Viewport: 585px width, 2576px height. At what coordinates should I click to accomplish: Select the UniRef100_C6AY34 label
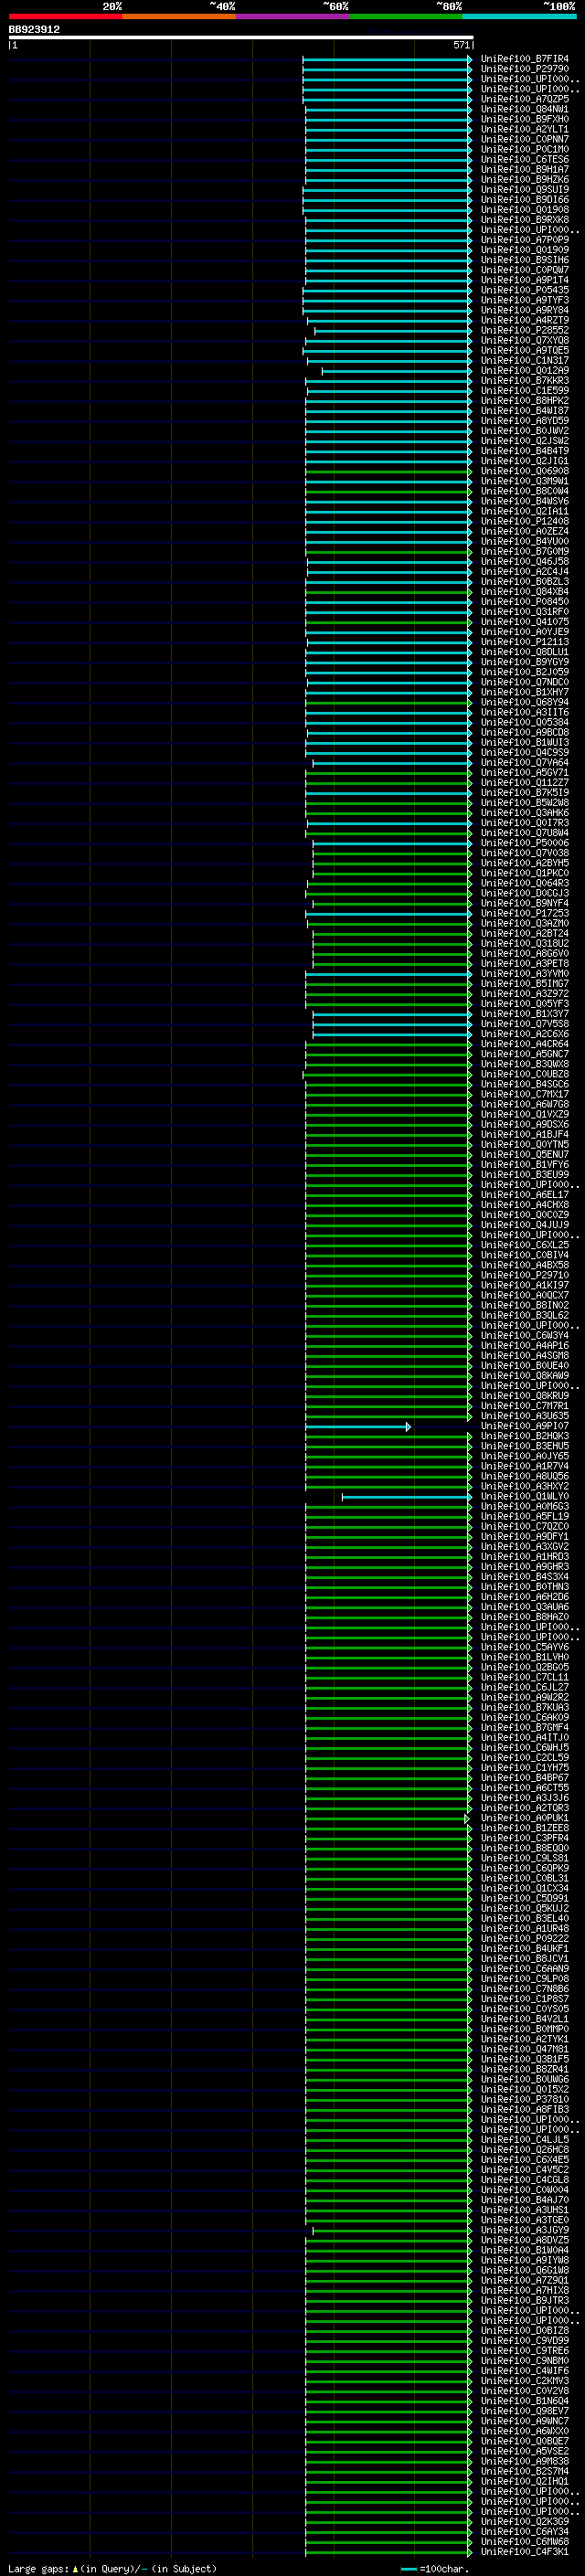click(x=524, y=2531)
